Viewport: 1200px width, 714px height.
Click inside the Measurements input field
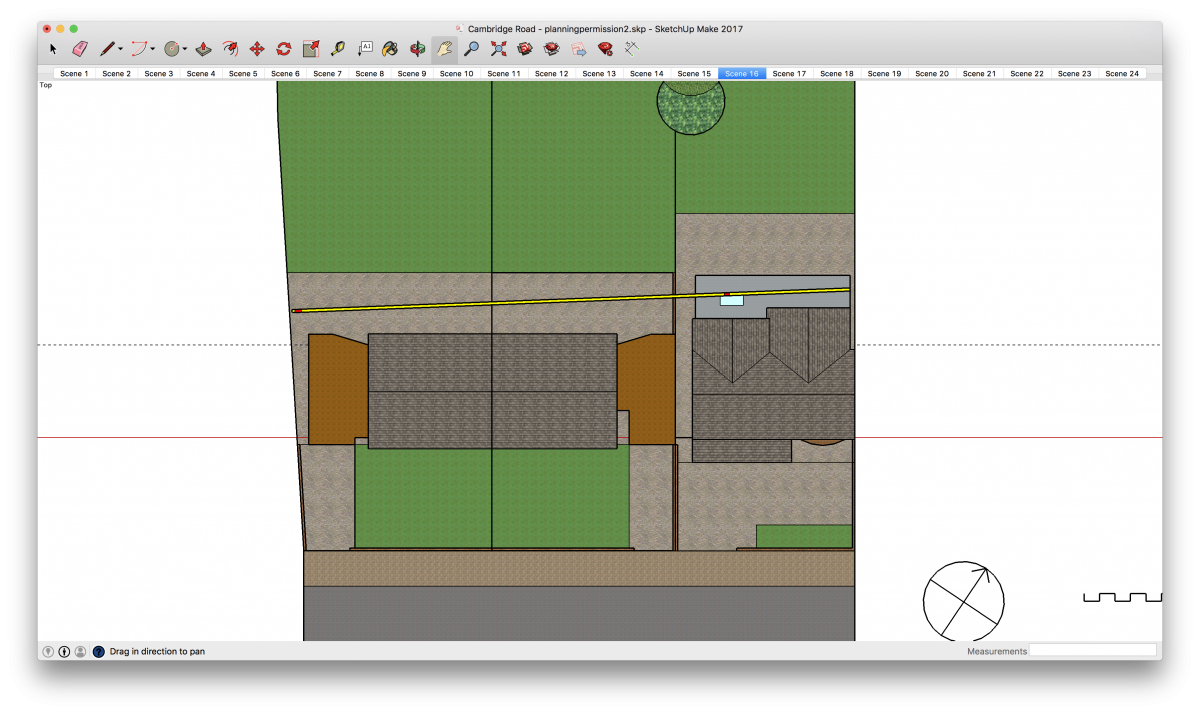[x=1093, y=650]
